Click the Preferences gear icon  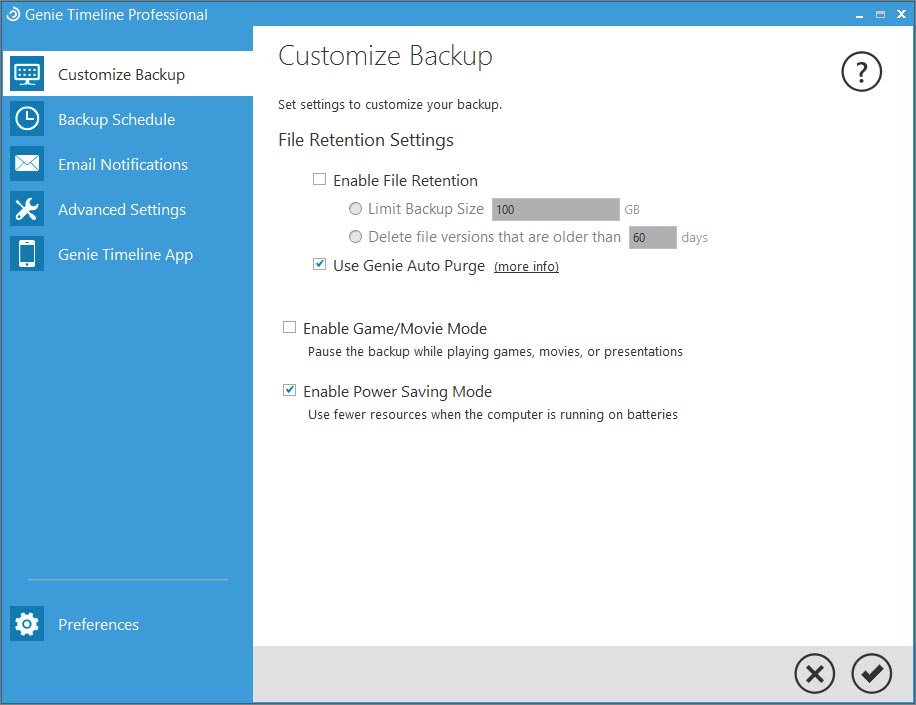27,624
